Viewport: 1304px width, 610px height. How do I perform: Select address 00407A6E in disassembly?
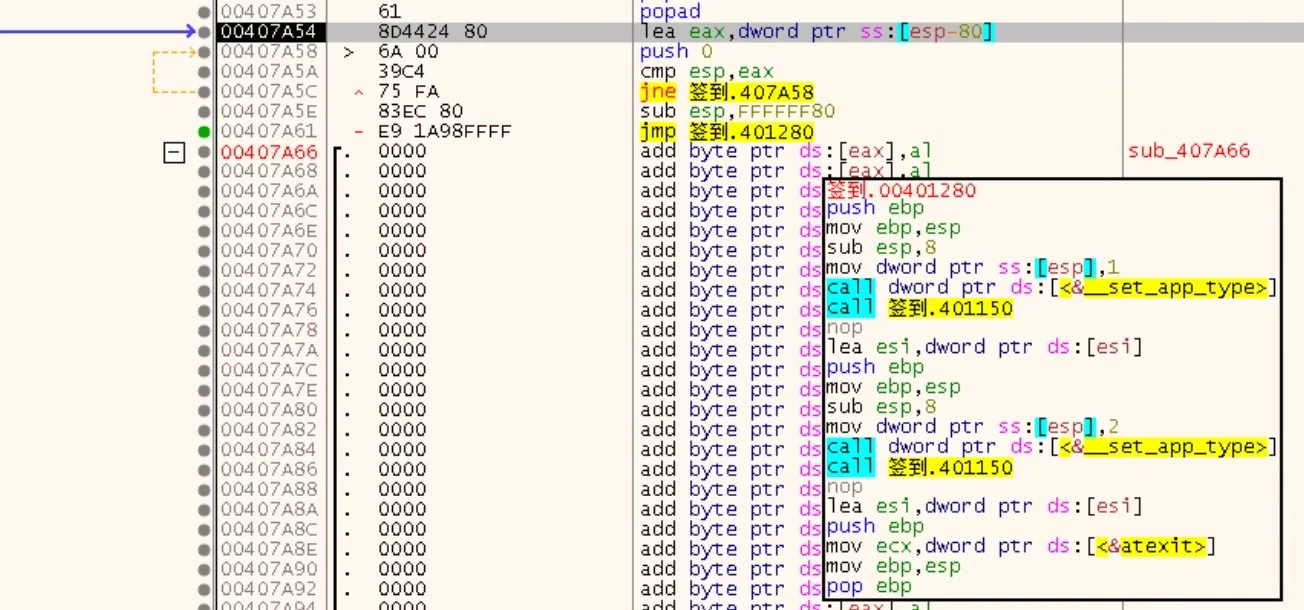(267, 230)
